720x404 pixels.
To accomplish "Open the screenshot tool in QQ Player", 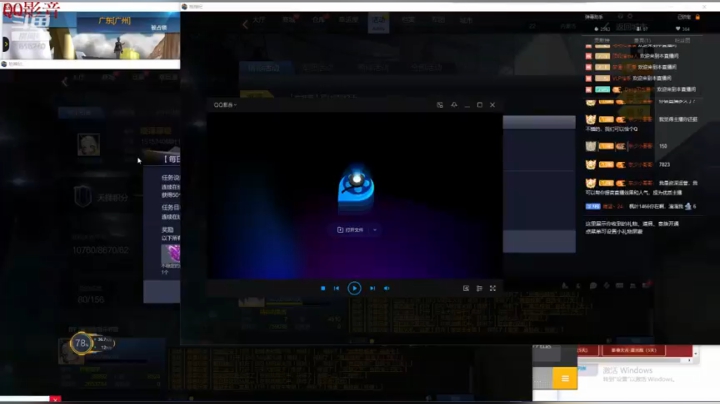I will (x=466, y=288).
